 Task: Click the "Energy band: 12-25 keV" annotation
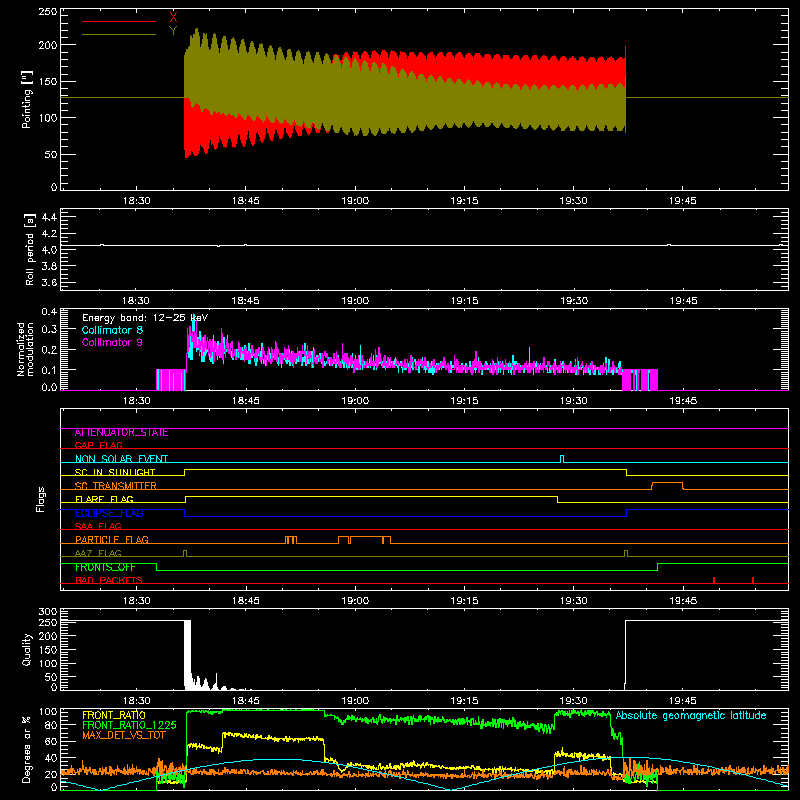(145, 318)
